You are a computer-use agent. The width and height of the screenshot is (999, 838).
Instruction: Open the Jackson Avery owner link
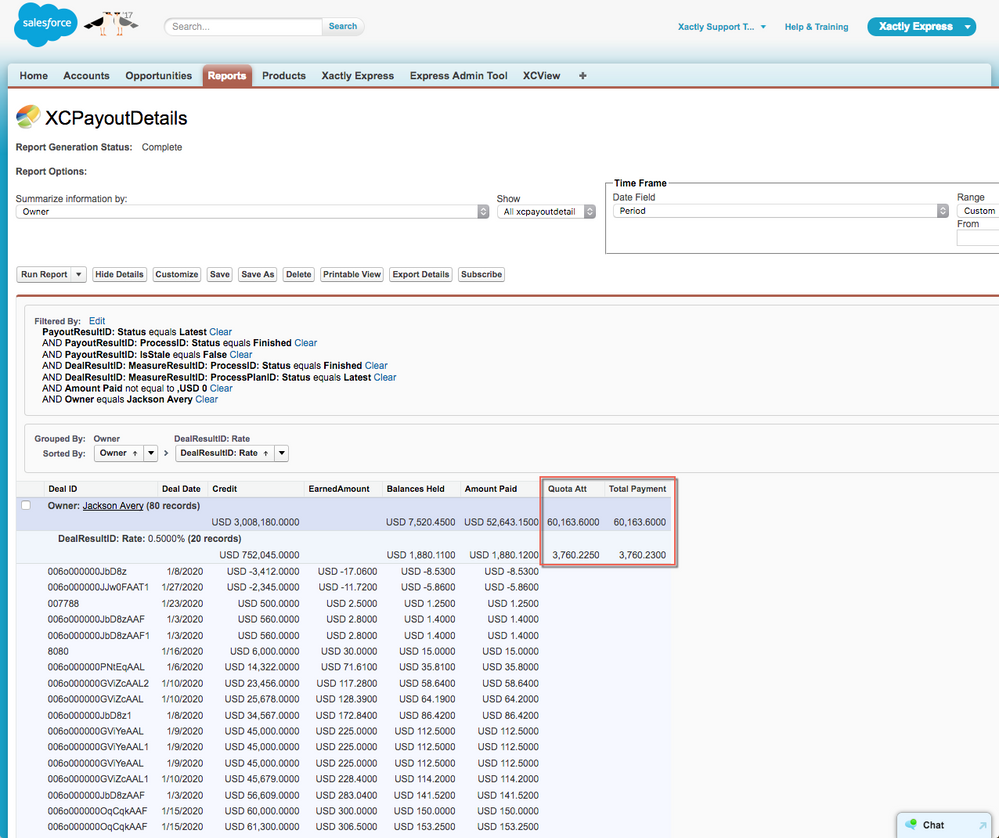113,506
